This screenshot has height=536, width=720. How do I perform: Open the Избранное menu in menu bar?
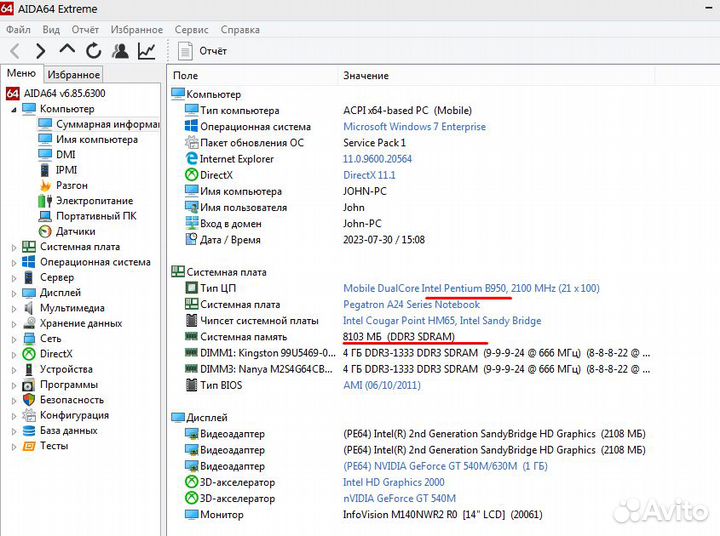click(136, 30)
